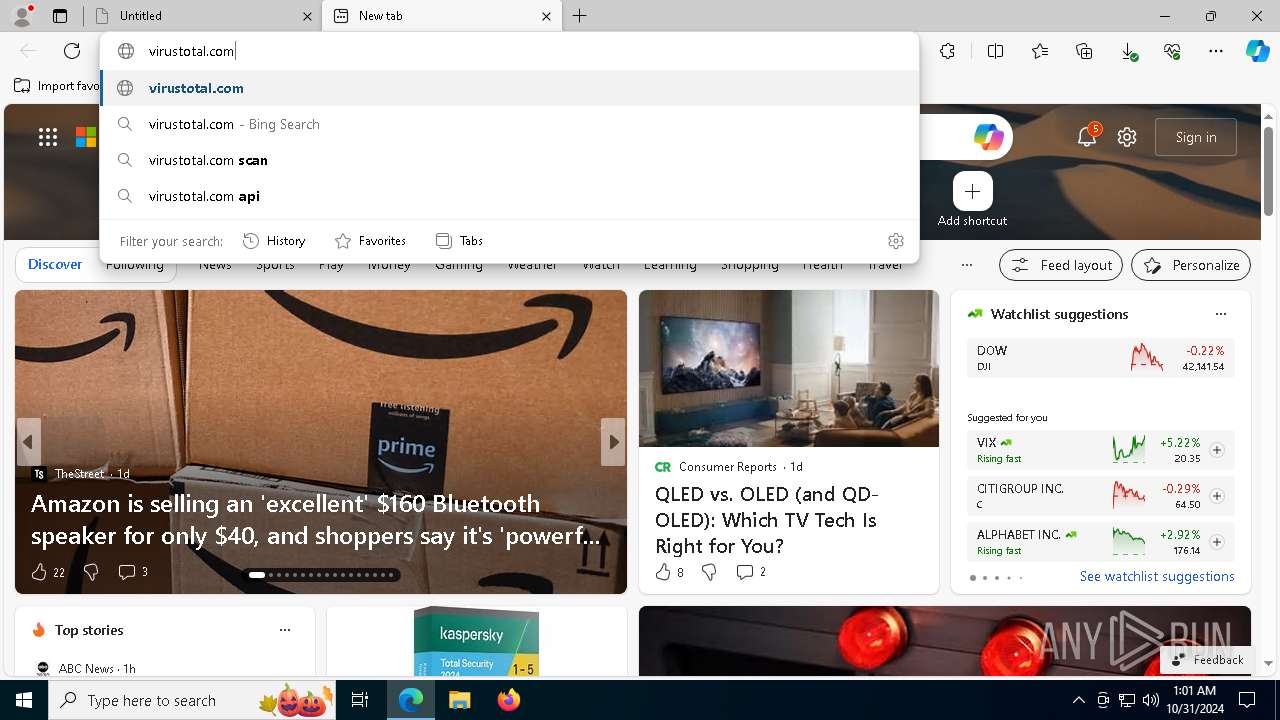Open address bar suggestion settings gear

pyautogui.click(x=896, y=241)
